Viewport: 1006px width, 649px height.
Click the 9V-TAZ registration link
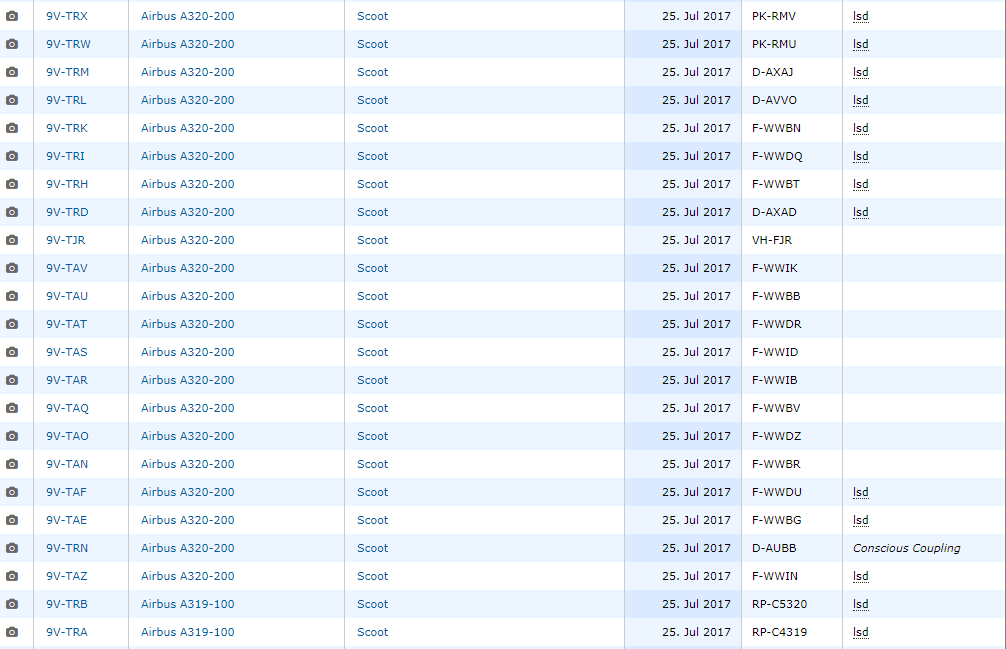[x=66, y=576]
